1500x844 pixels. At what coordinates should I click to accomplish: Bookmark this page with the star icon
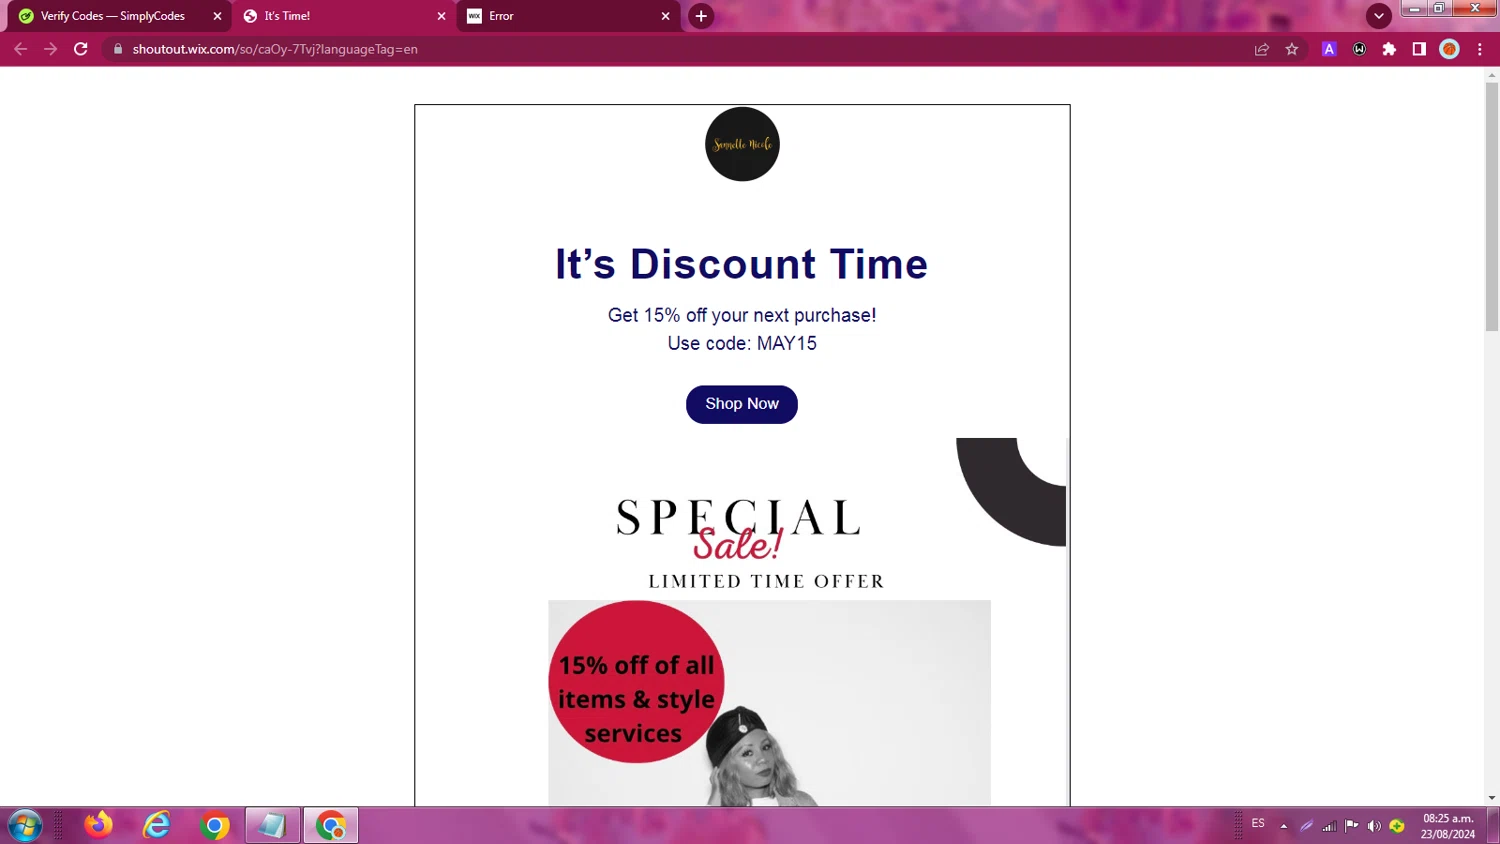[1292, 49]
